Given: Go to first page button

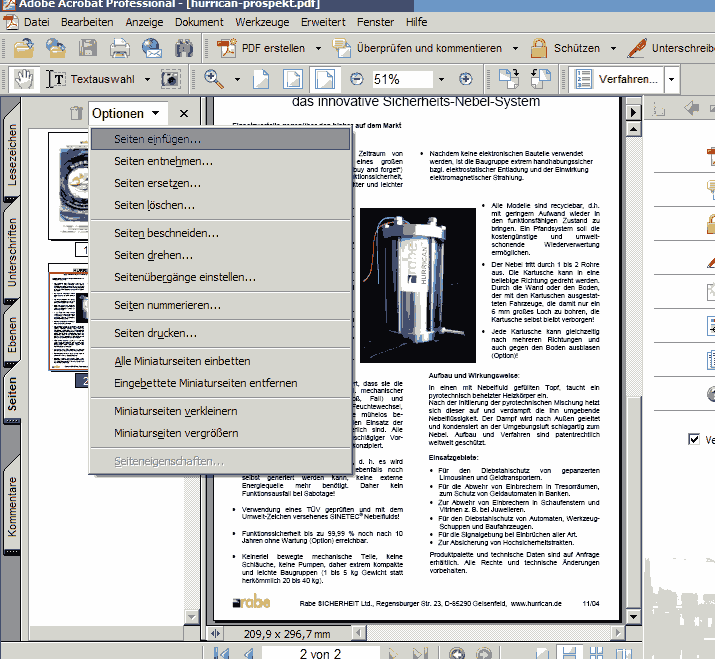Looking at the screenshot, I should pos(222,653).
